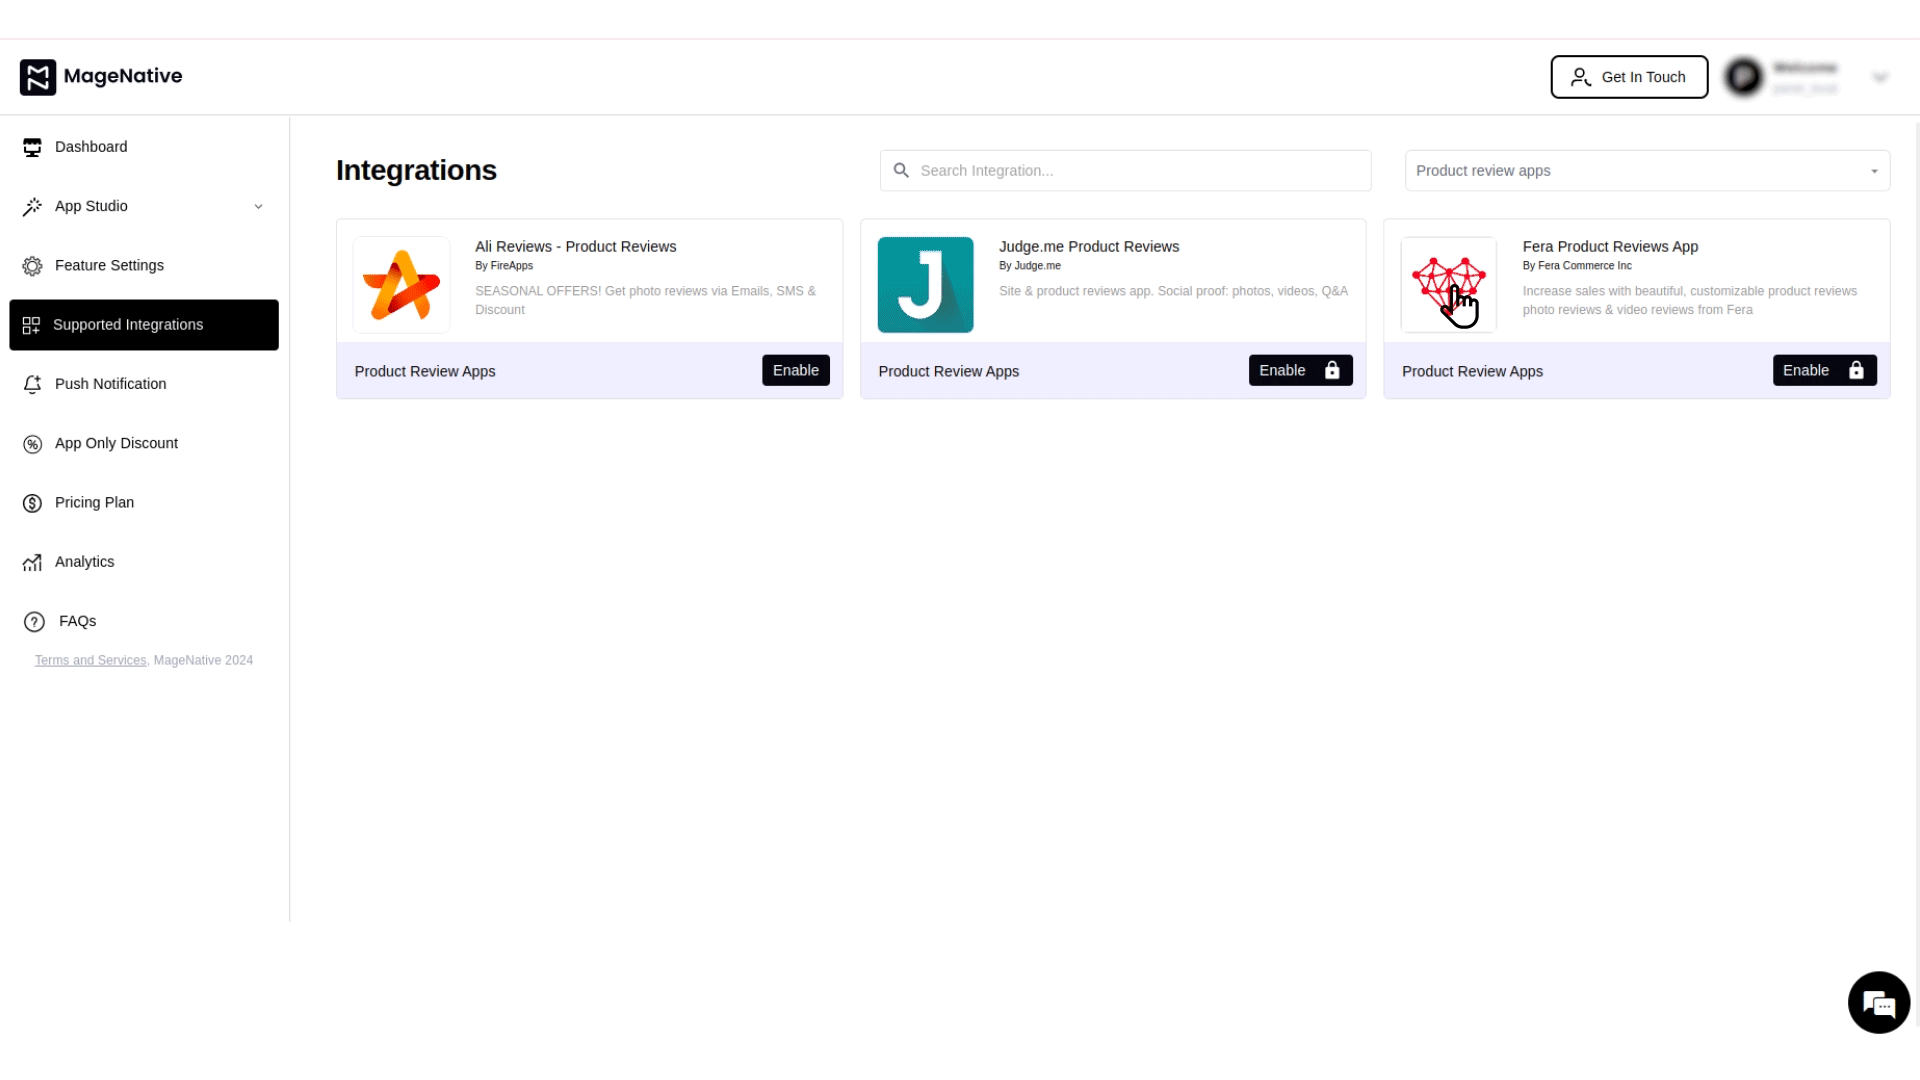
Task: Open the Product review apps dropdown
Action: pyautogui.click(x=1646, y=171)
